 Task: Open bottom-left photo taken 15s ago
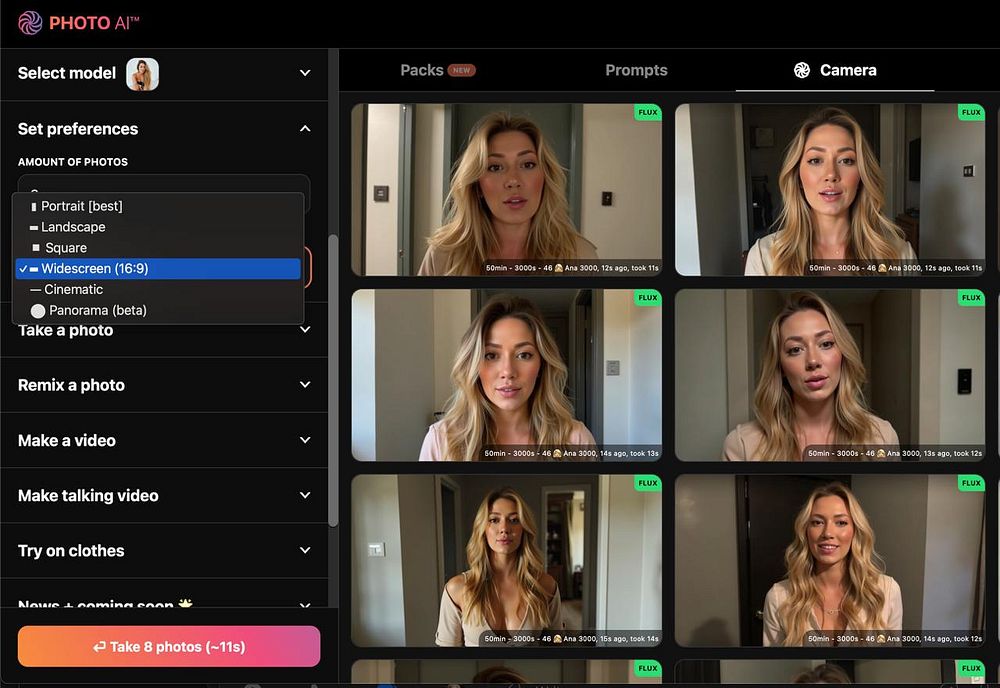(x=506, y=560)
